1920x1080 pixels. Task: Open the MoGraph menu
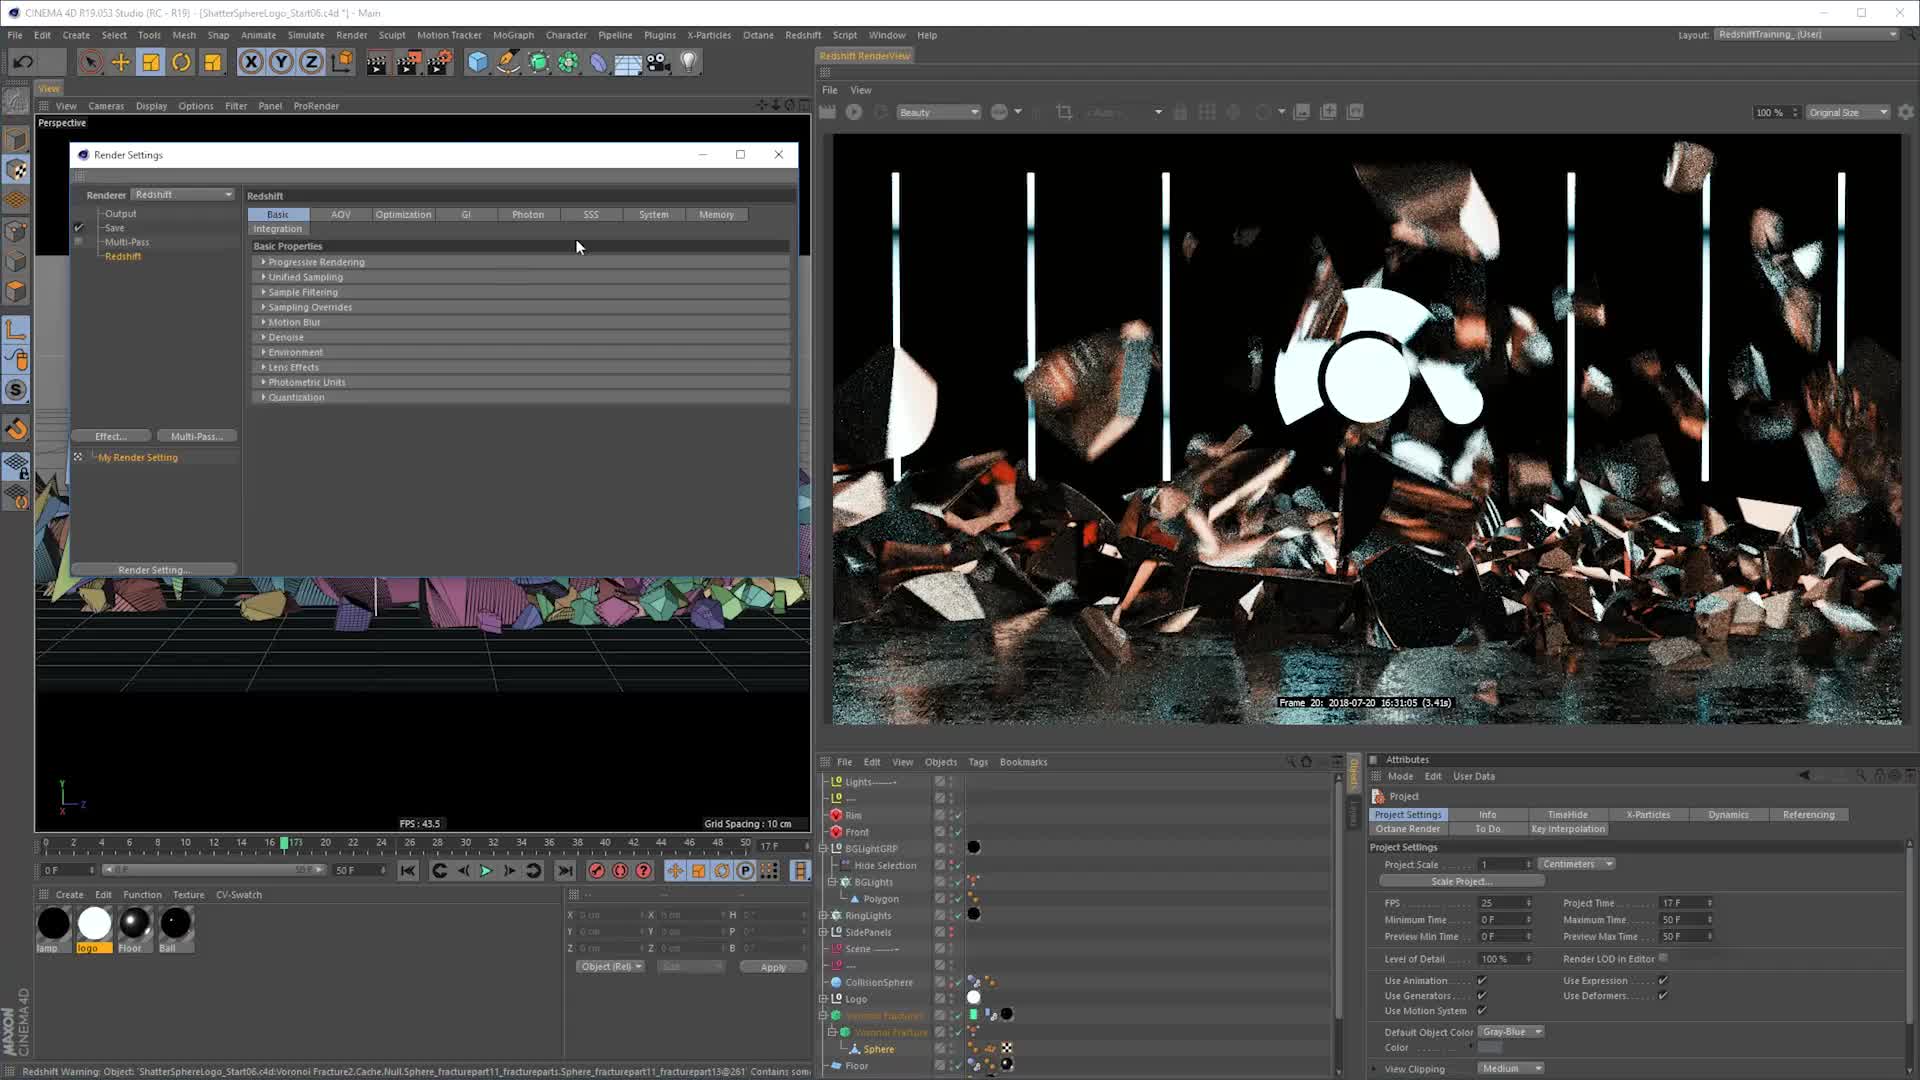[513, 35]
